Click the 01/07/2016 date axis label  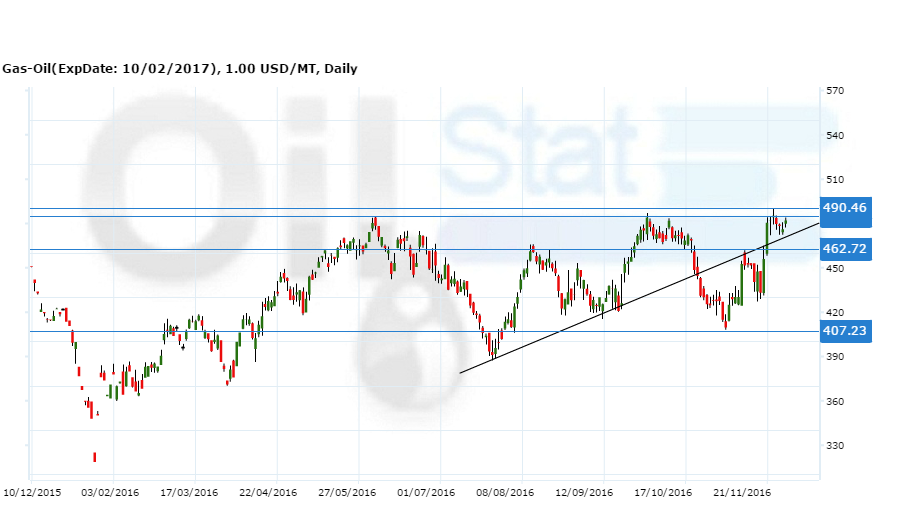(427, 492)
